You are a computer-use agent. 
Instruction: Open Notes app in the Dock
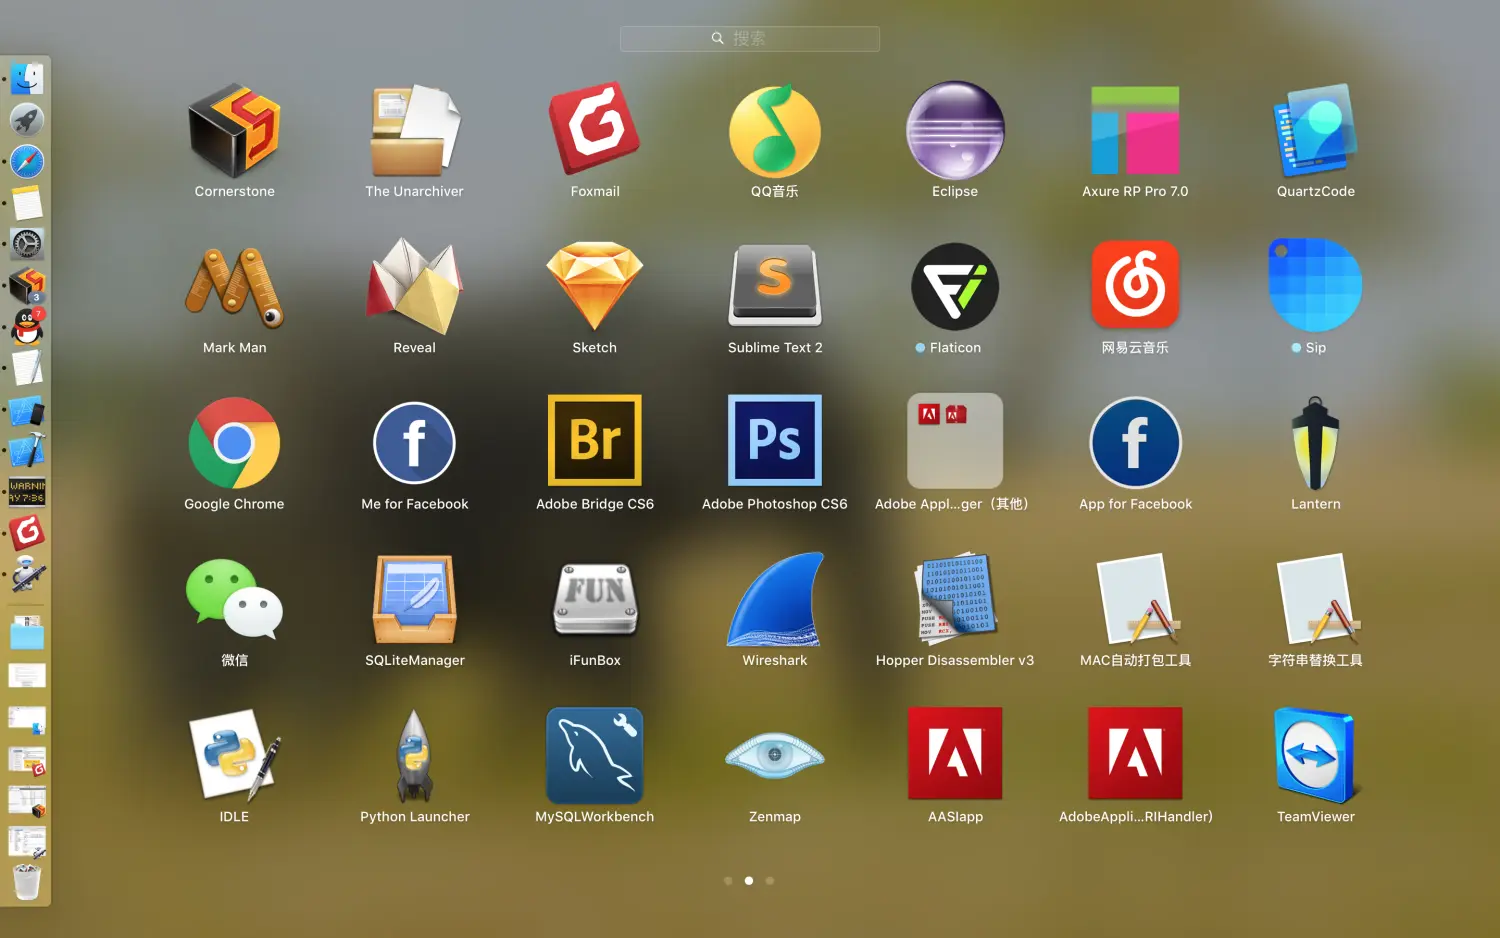pyautogui.click(x=27, y=202)
